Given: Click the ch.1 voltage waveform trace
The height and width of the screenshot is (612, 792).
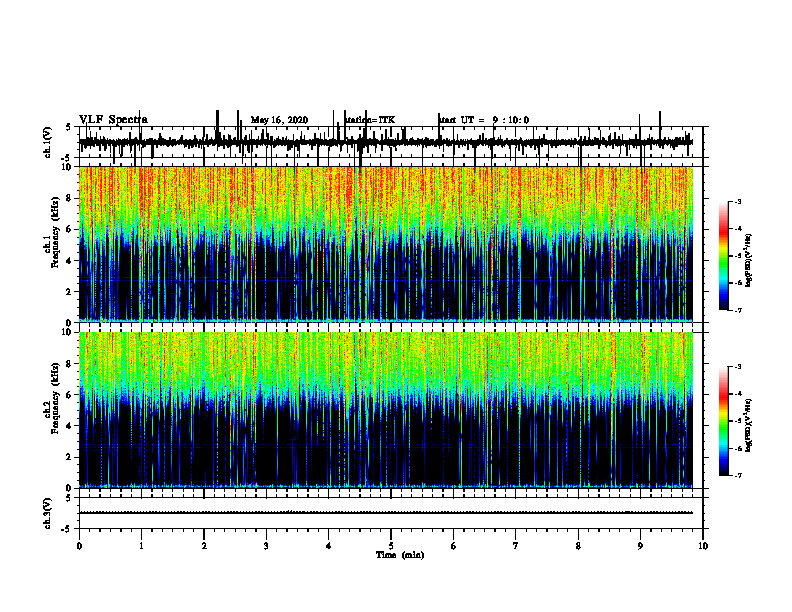Looking at the screenshot, I should (386, 142).
